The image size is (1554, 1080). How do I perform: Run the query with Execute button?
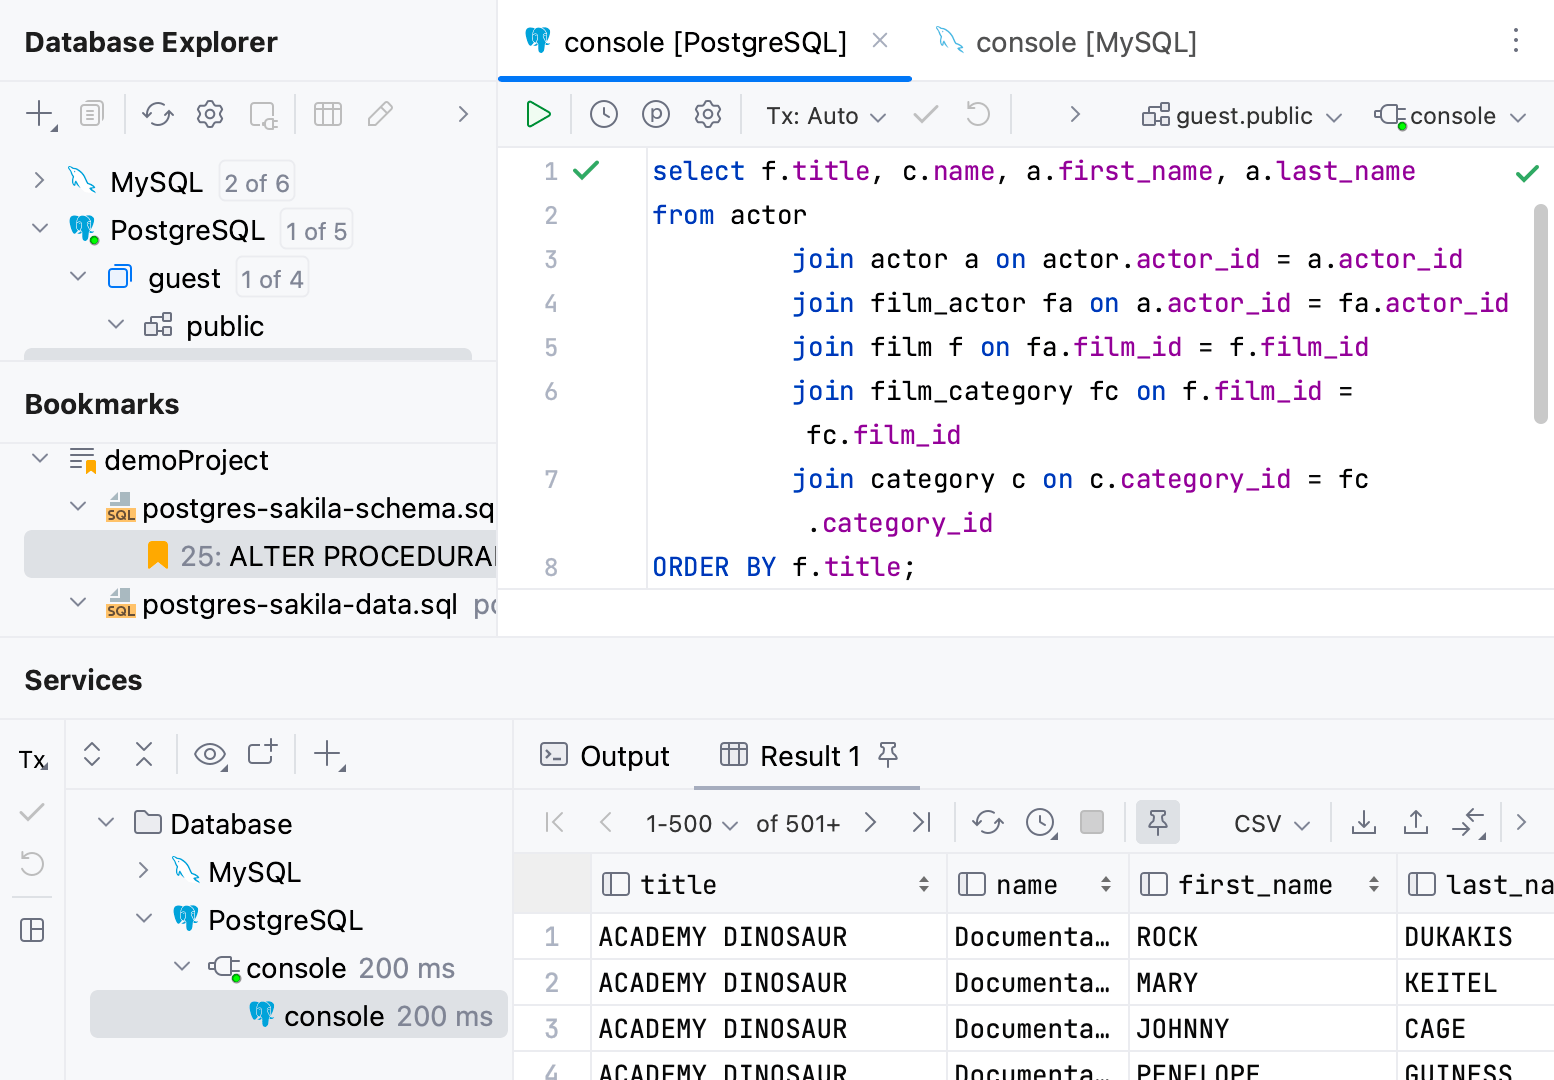coord(538,115)
